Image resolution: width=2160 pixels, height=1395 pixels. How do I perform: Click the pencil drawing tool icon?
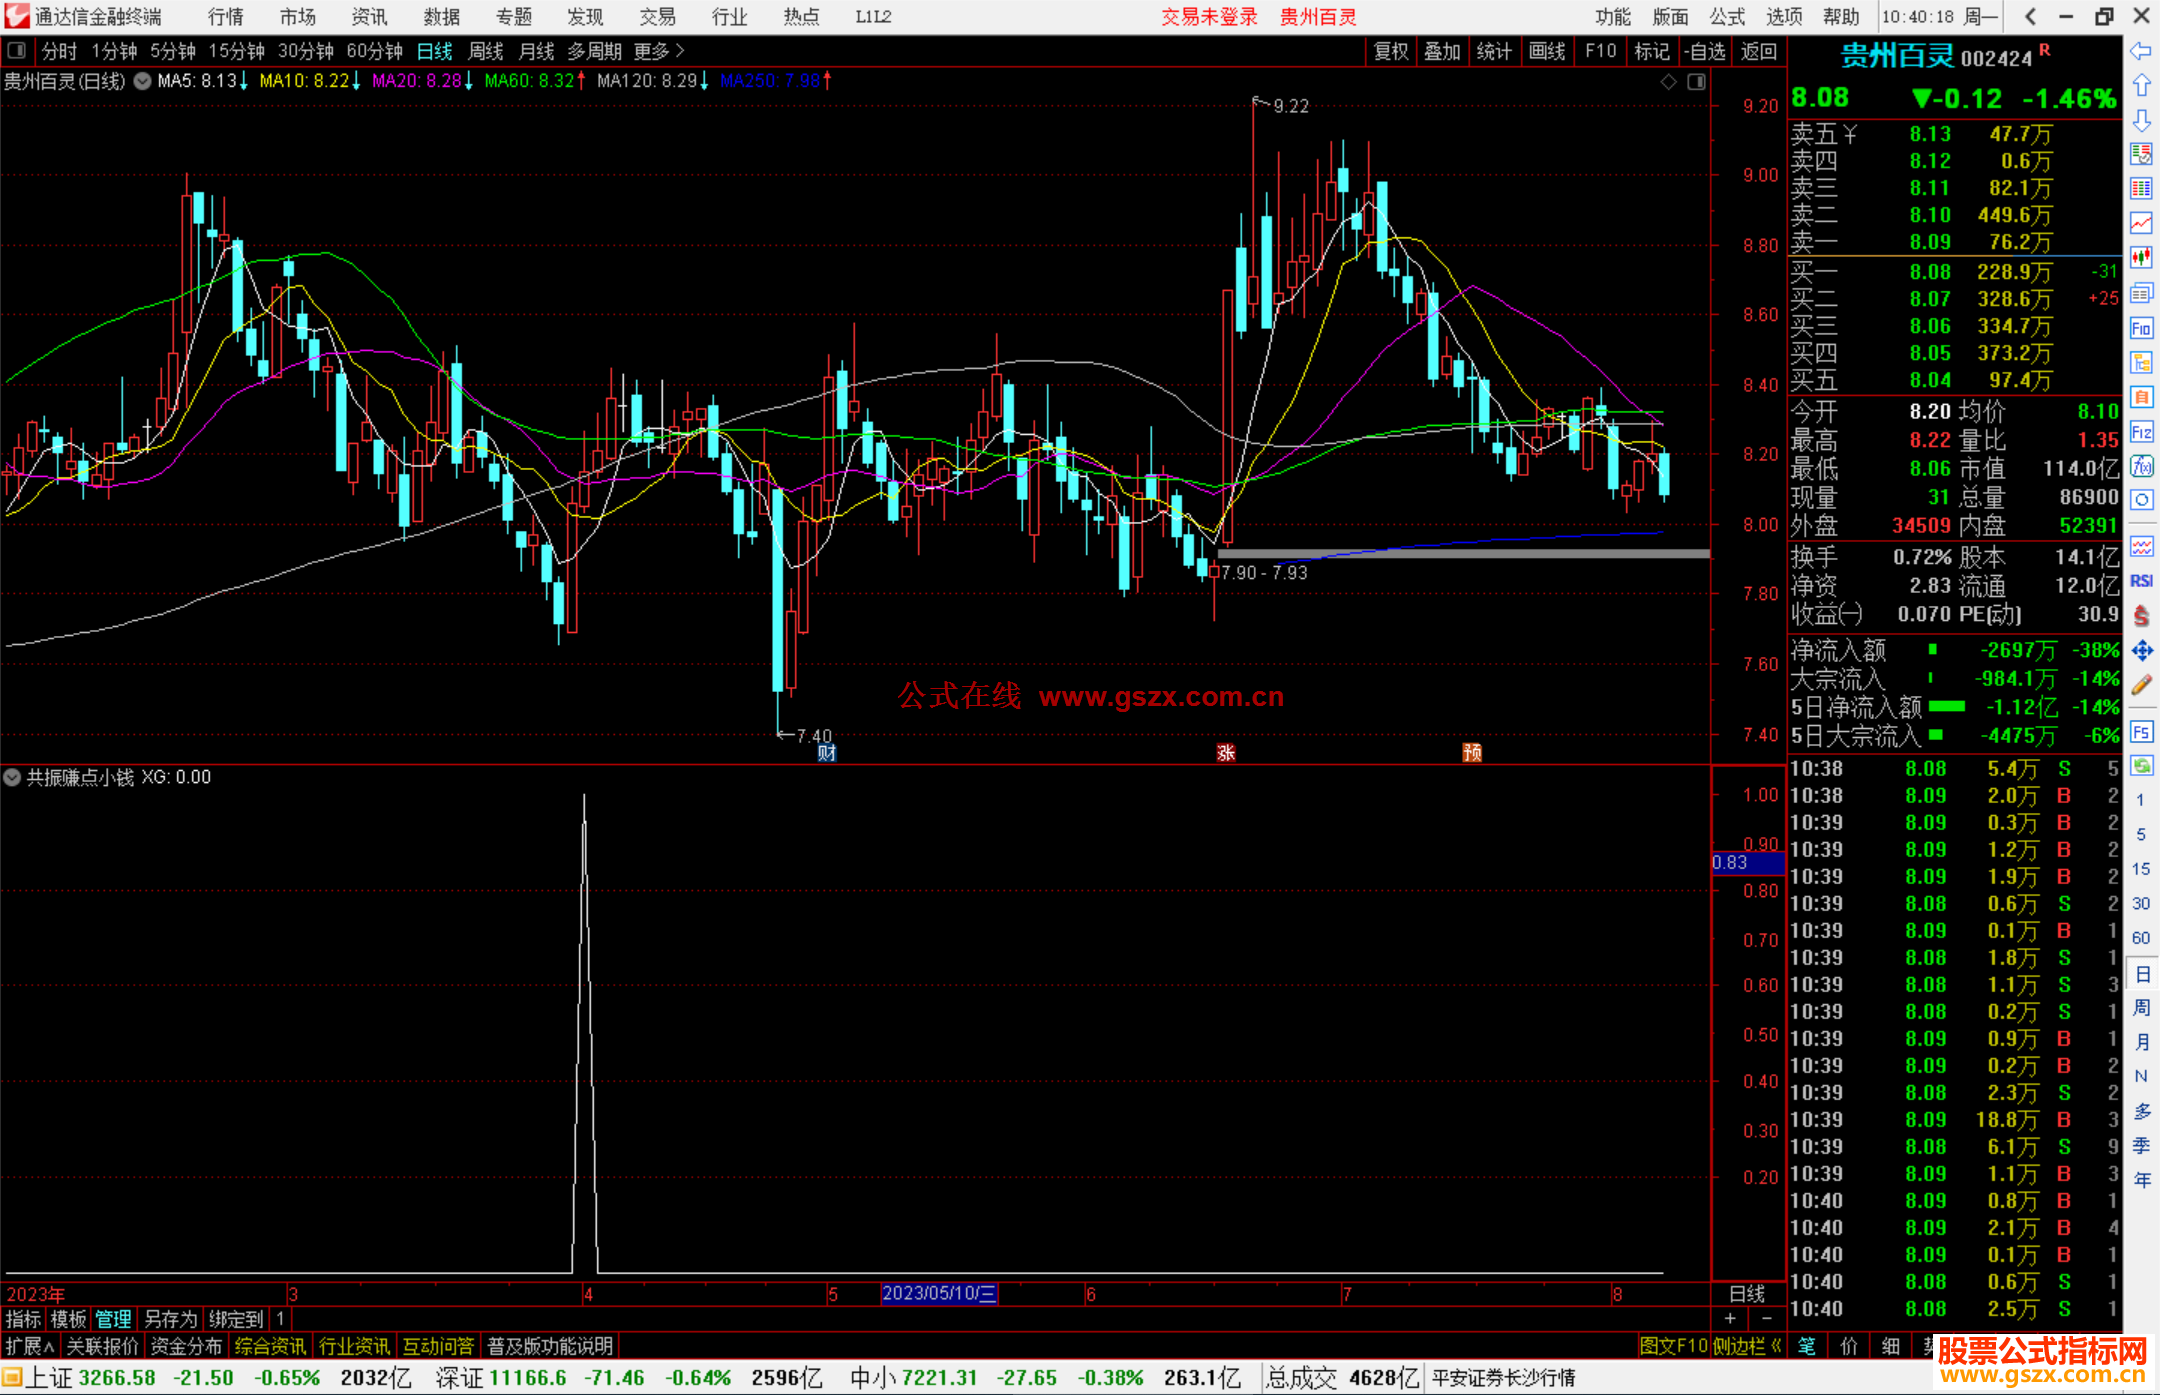click(2141, 685)
